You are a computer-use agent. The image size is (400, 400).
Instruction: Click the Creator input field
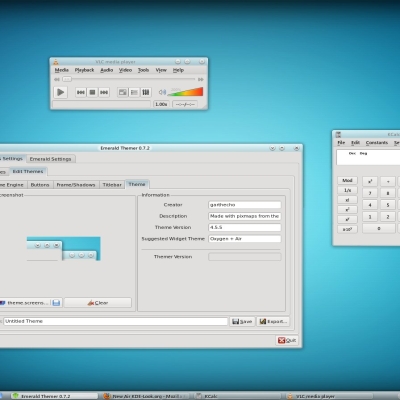point(245,205)
